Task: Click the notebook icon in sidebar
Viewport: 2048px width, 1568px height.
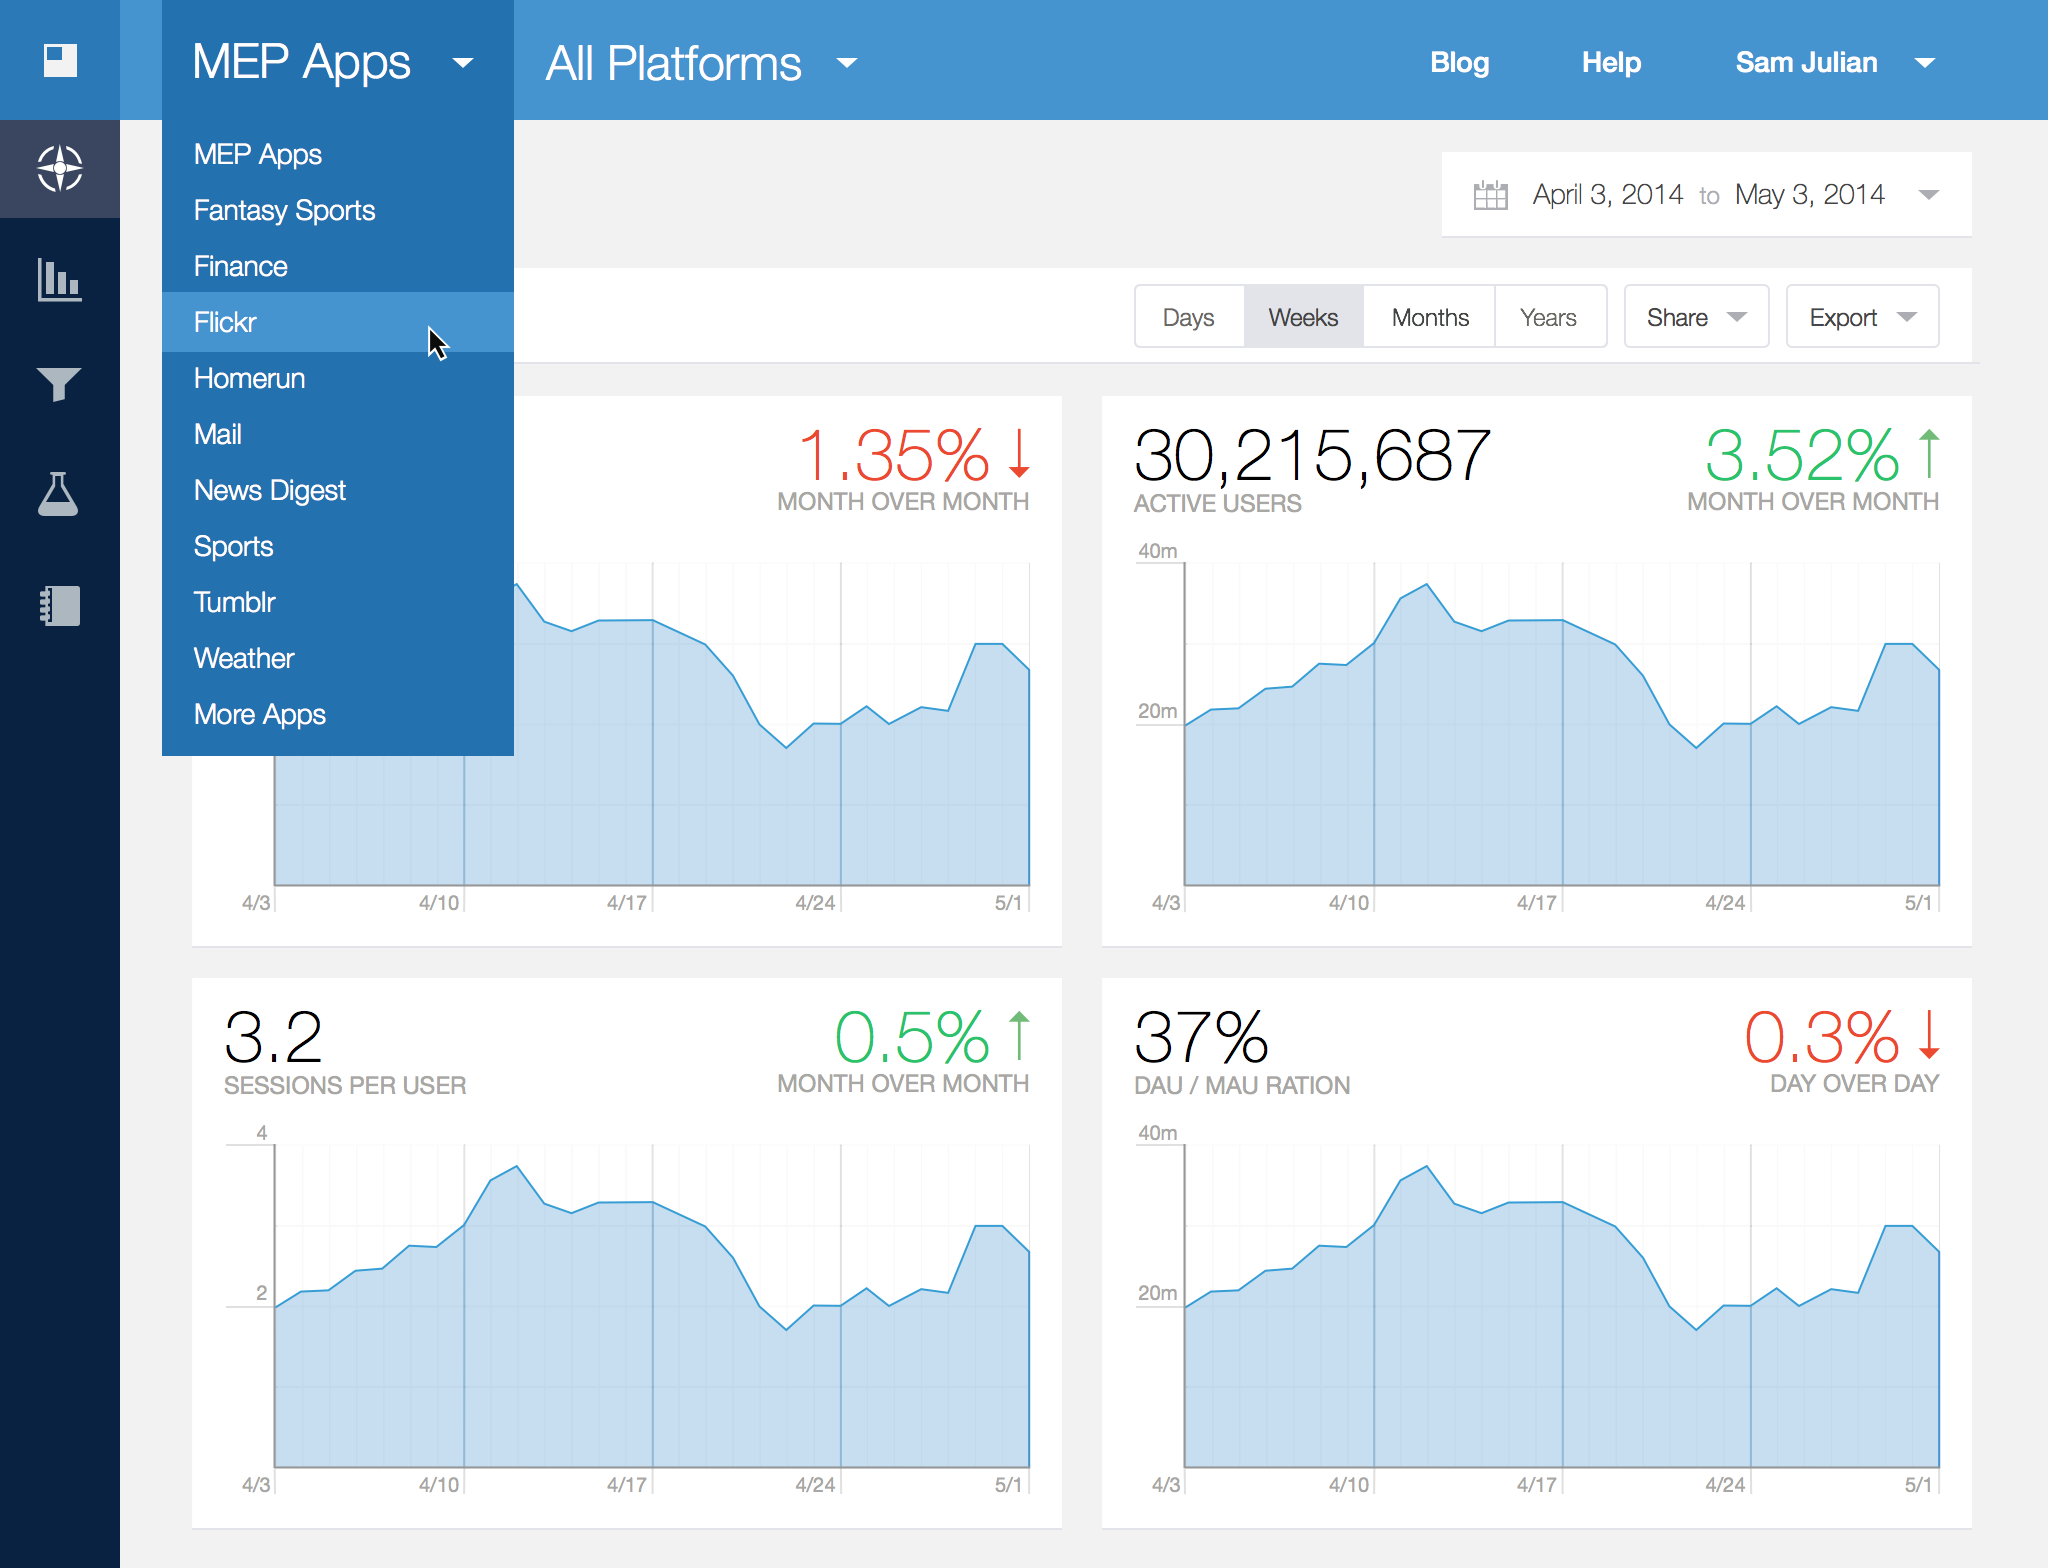Action: [60, 605]
